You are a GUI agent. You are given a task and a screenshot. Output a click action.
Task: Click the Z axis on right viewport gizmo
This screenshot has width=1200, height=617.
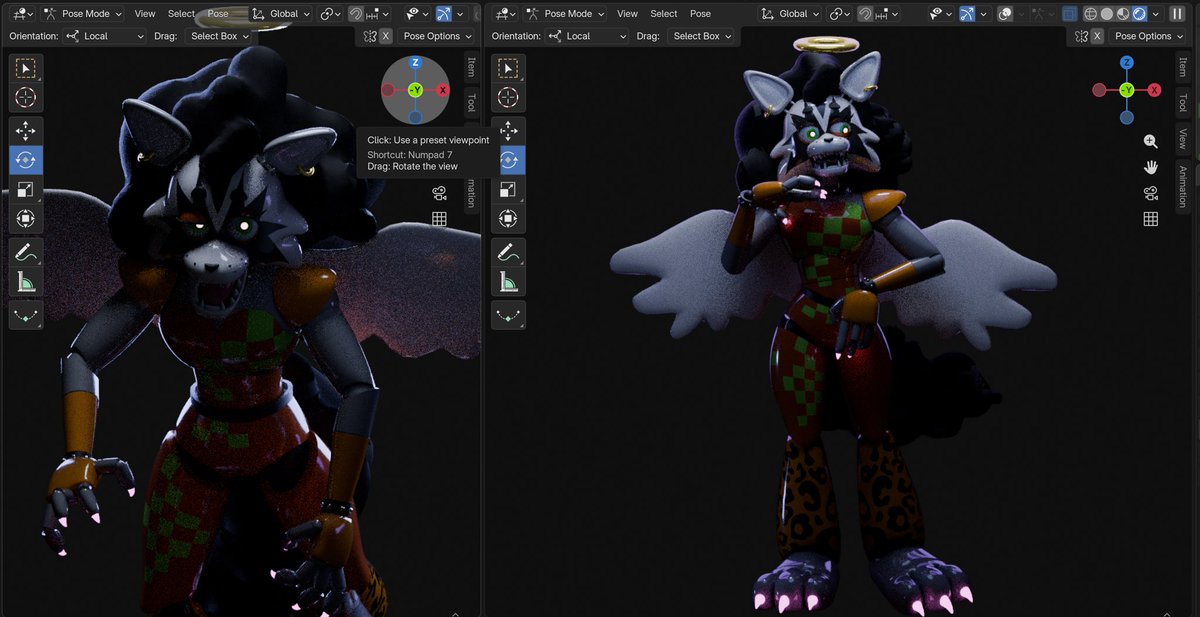(1127, 62)
